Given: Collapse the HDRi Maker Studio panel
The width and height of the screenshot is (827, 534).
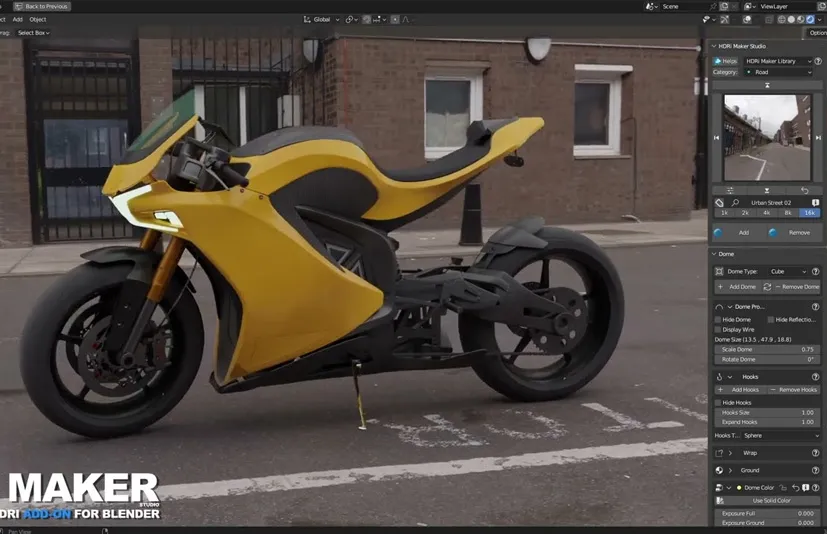Looking at the screenshot, I should point(714,46).
